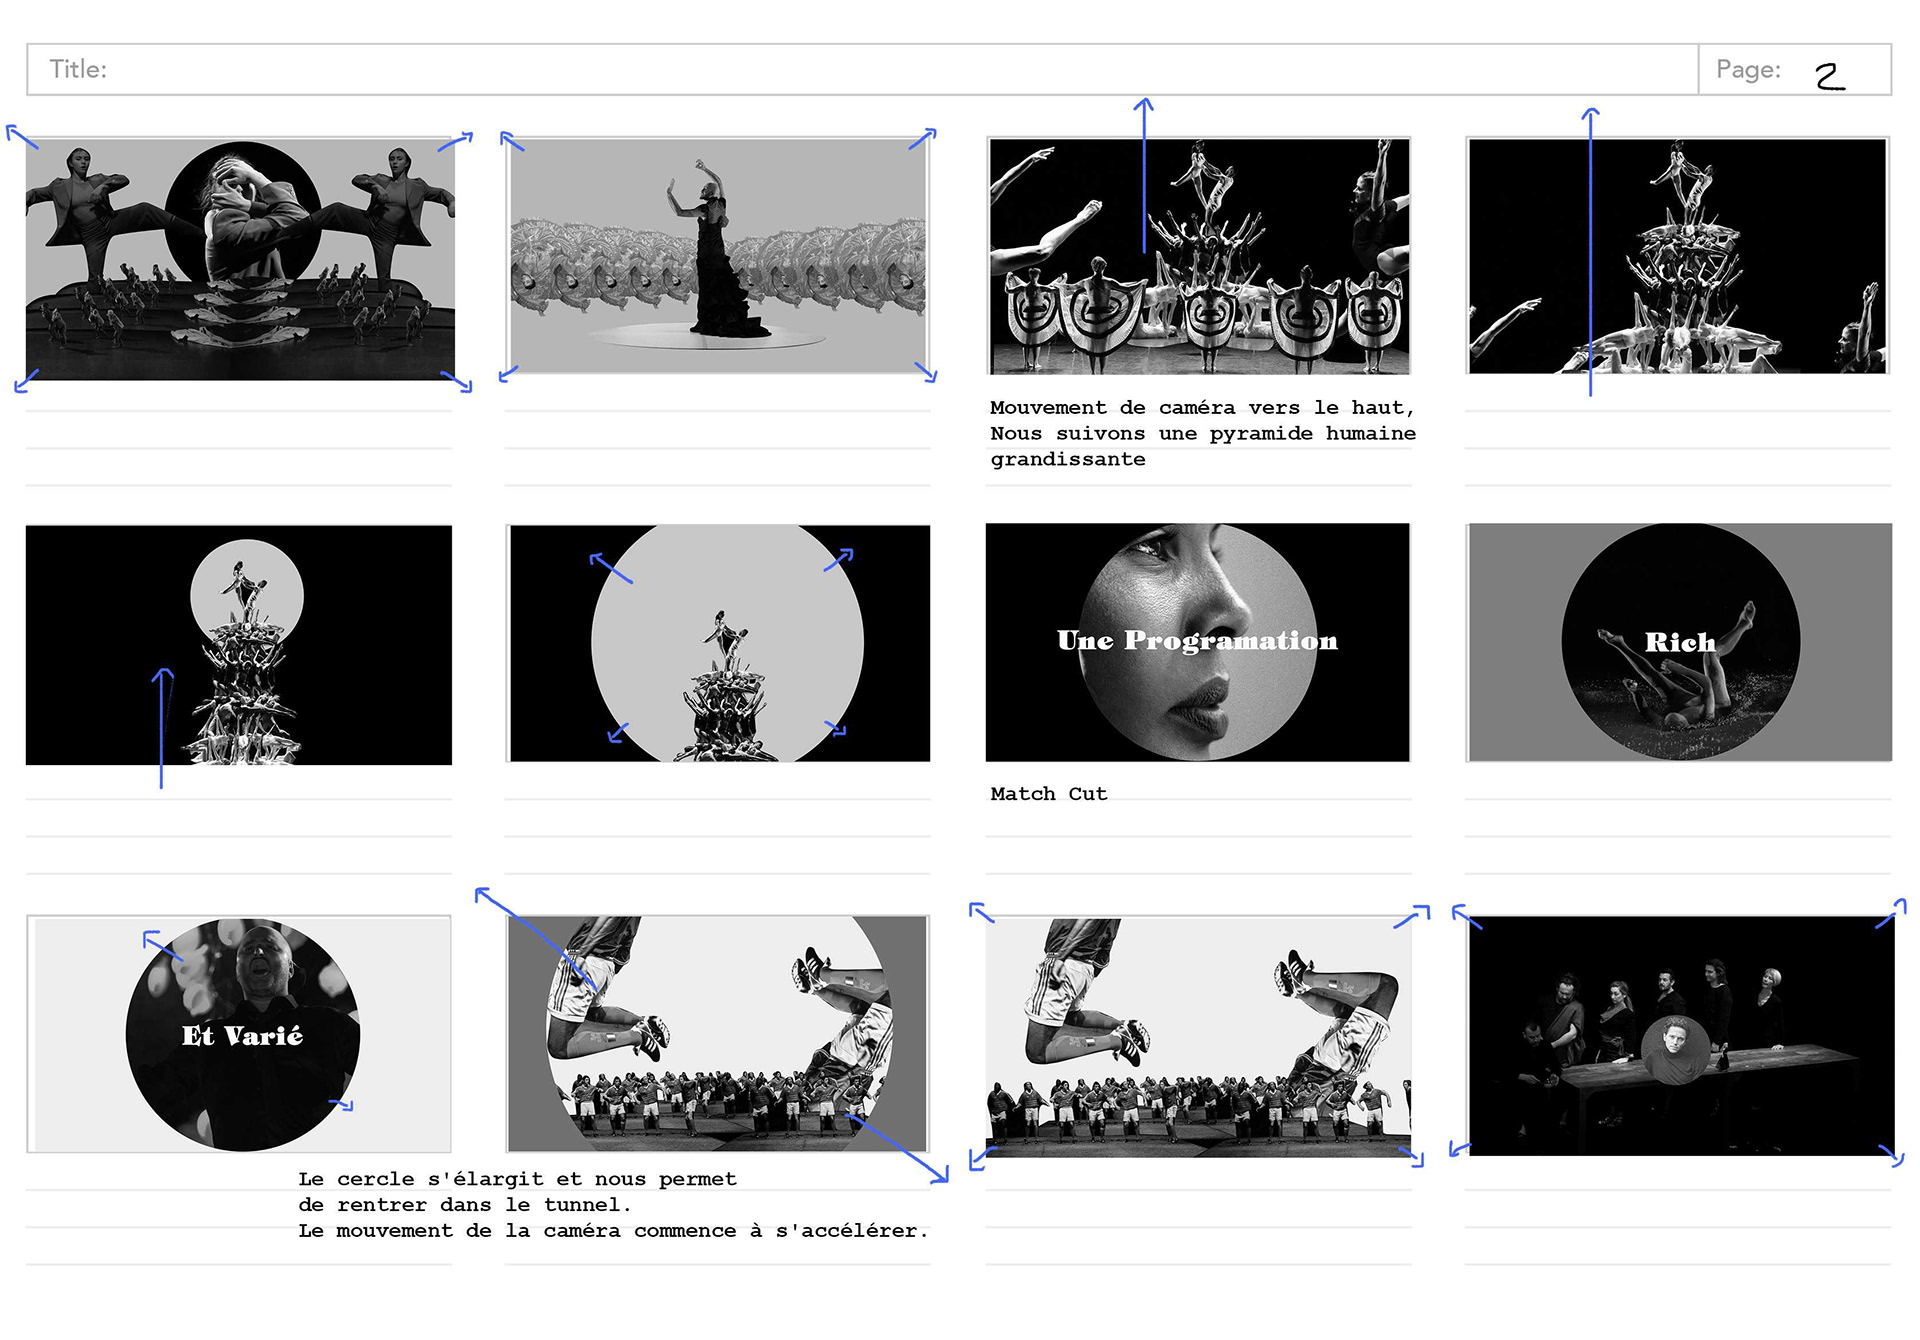Select the frame with pyramid under small grey circle

[239, 645]
